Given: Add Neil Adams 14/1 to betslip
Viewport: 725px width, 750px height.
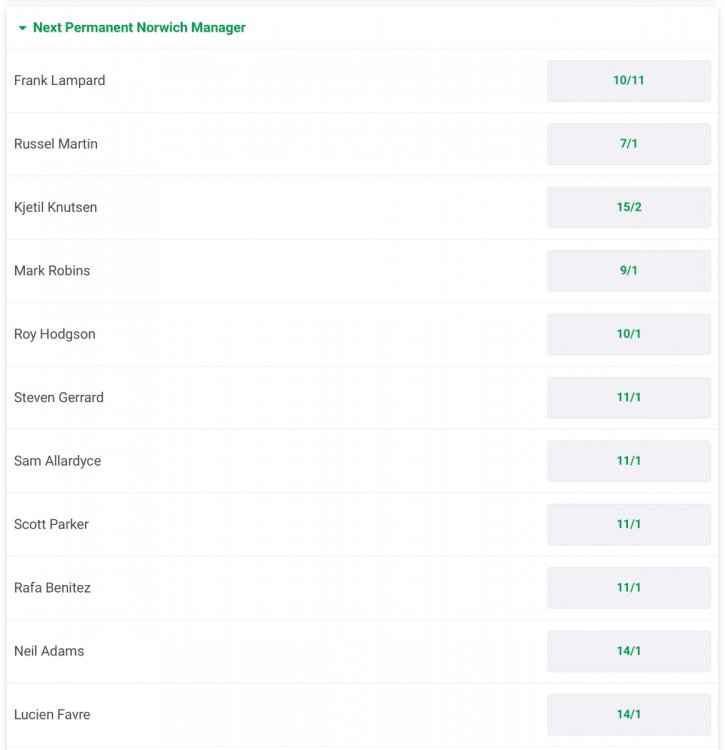Looking at the screenshot, I should coord(628,651).
